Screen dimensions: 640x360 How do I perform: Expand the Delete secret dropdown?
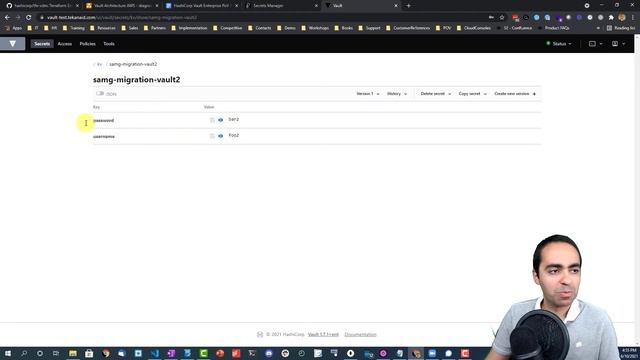pos(436,94)
